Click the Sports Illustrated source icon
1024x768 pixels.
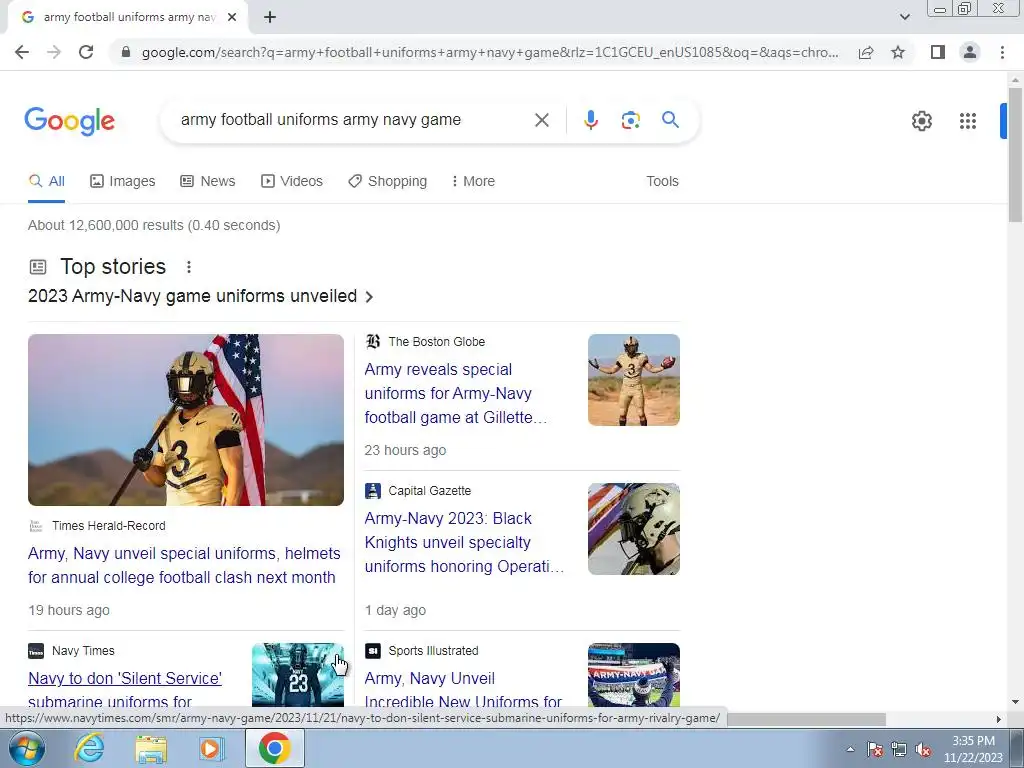[373, 651]
